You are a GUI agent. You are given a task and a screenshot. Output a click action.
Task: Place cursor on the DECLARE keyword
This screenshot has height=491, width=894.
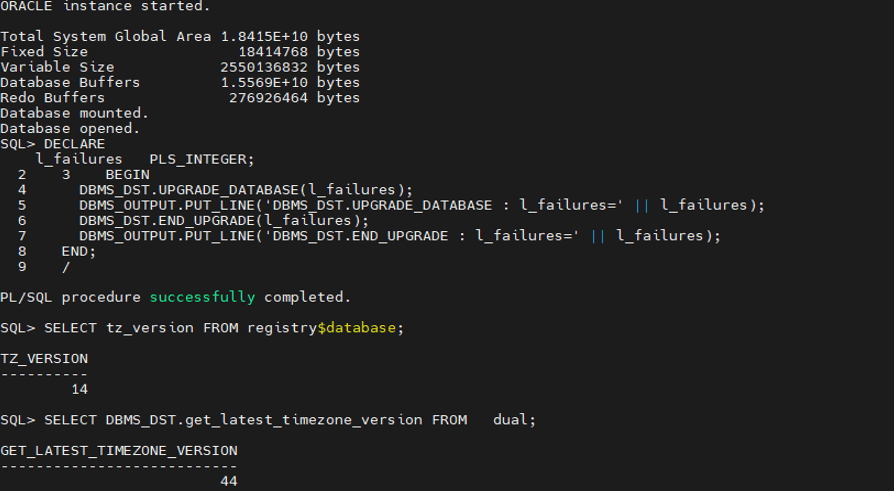click(x=75, y=144)
